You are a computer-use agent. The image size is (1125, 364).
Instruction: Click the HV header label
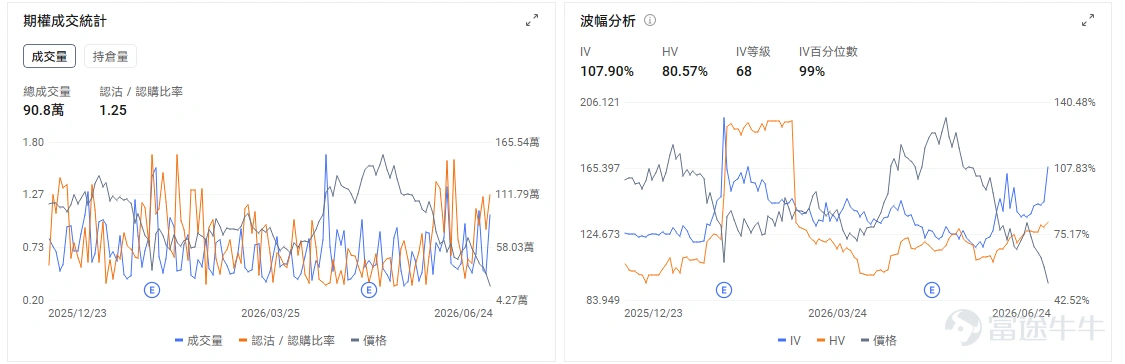[669, 52]
